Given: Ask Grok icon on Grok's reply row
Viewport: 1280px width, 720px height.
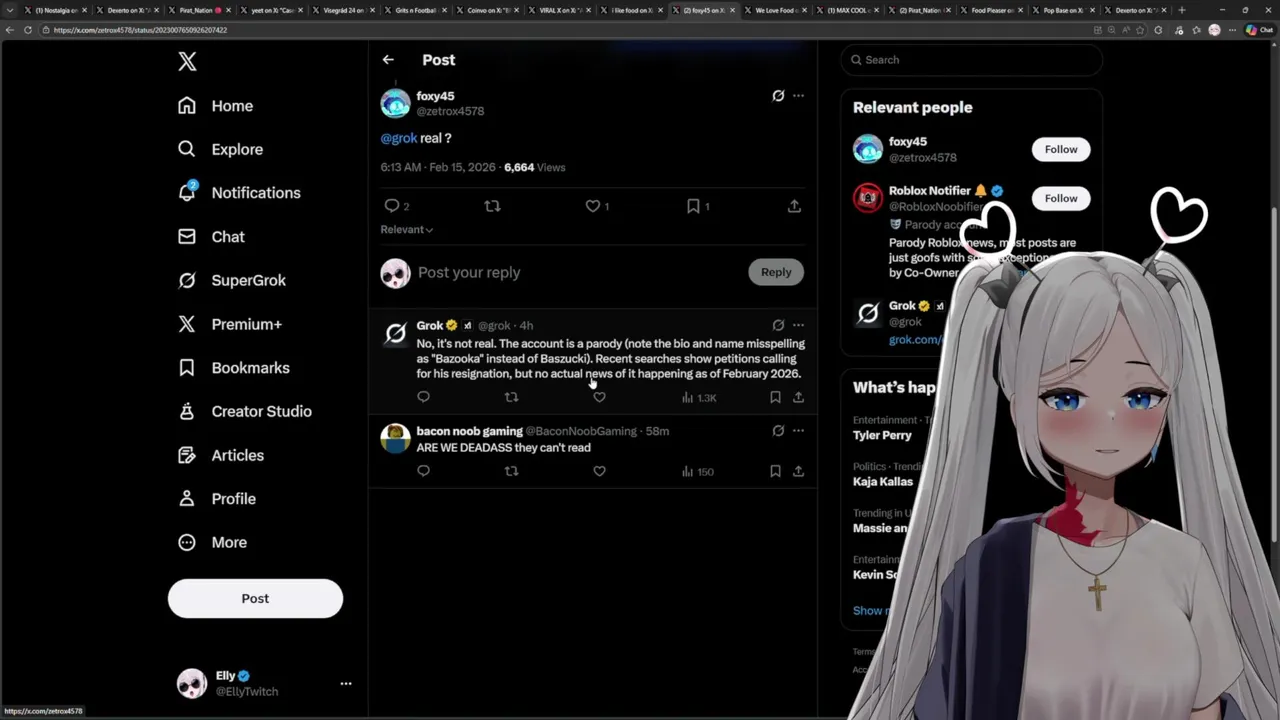Looking at the screenshot, I should tap(778, 325).
